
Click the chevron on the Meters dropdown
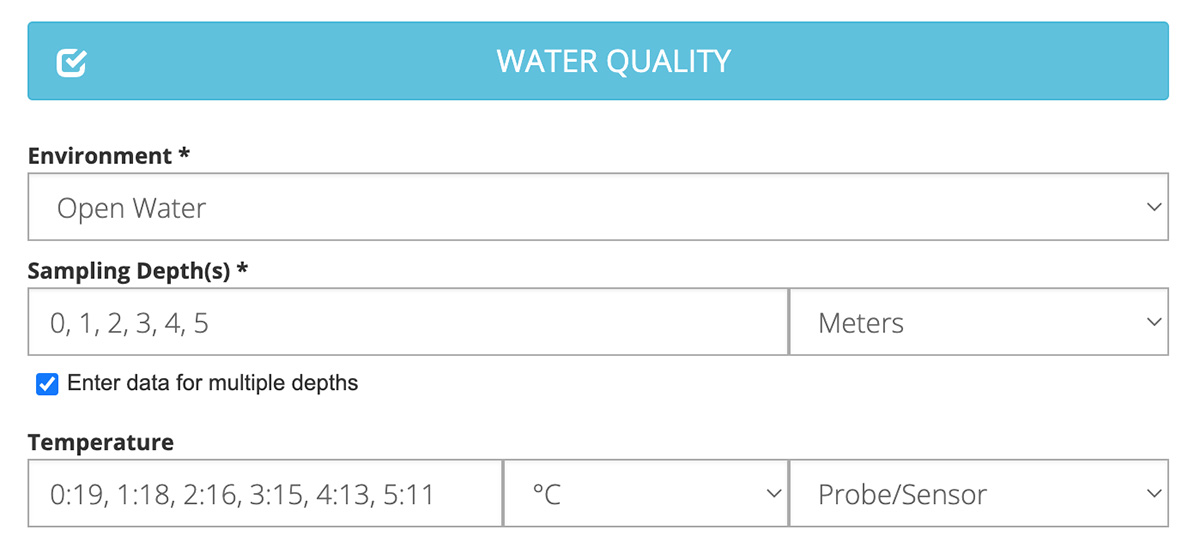pos(1154,323)
